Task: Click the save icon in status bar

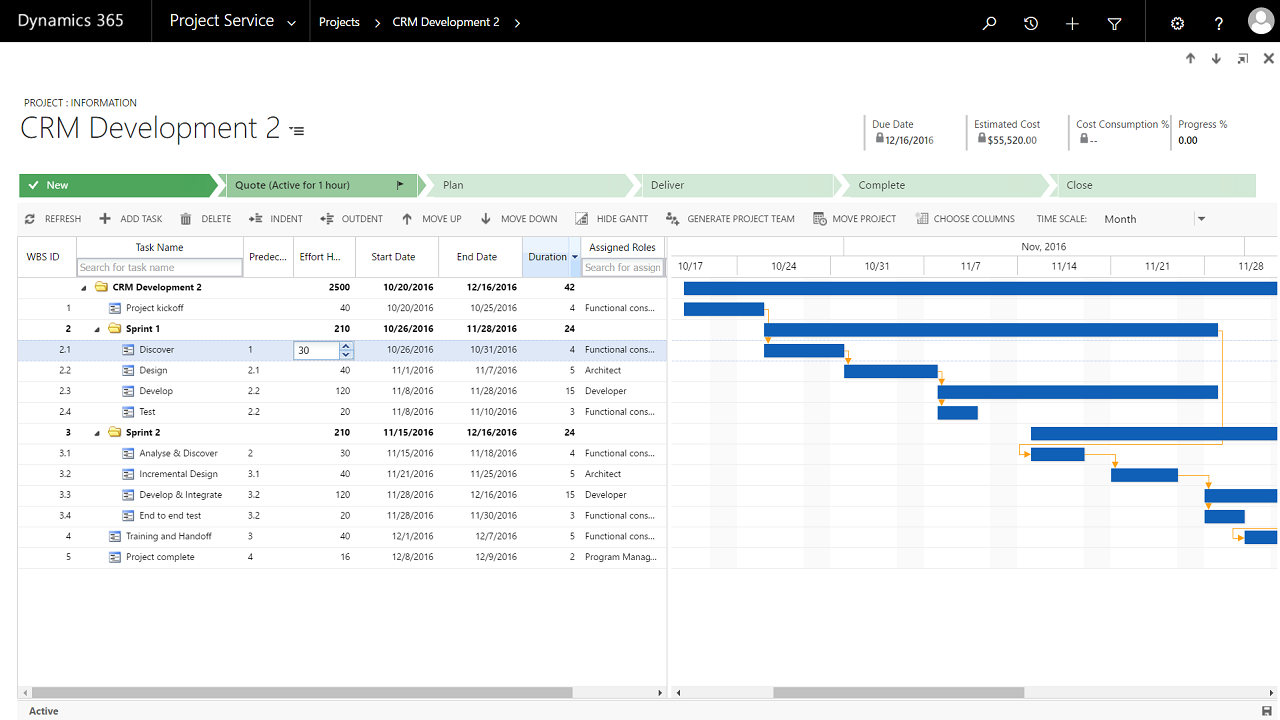Action: coord(1267,711)
